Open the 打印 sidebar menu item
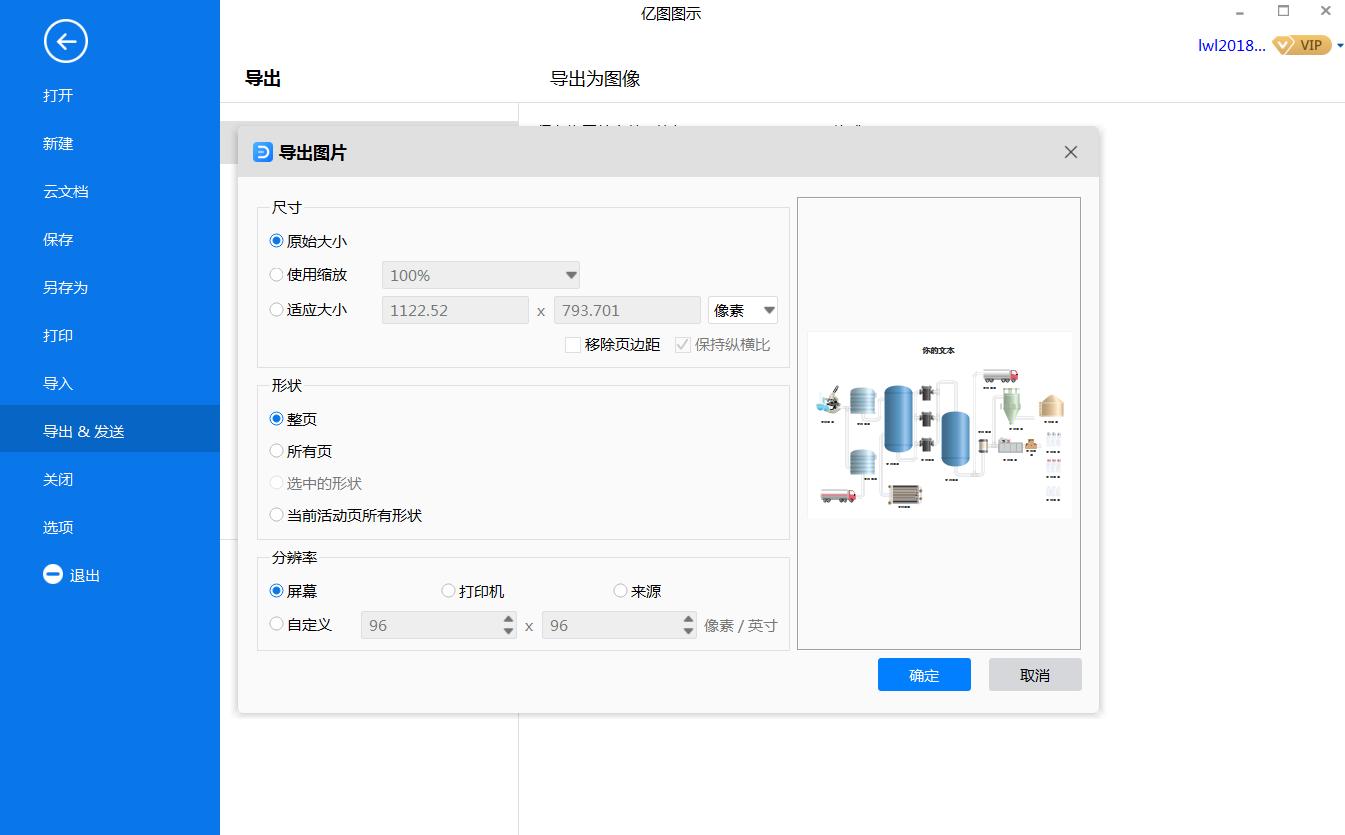 tap(57, 335)
